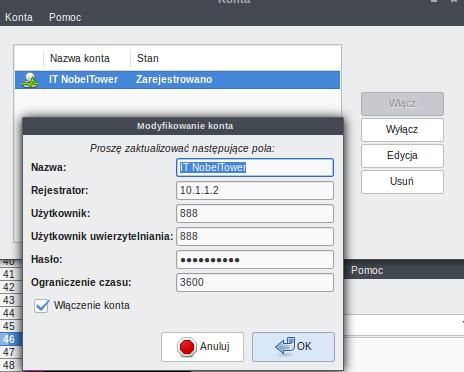Focus the Użytkownik uwierzytelniania field
Screen dimensions: 464x372
(x=255, y=236)
